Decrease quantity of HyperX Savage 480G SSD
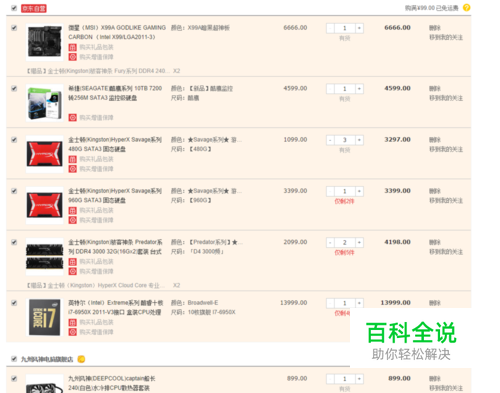The height and width of the screenshot is (393, 500). pos(330,140)
